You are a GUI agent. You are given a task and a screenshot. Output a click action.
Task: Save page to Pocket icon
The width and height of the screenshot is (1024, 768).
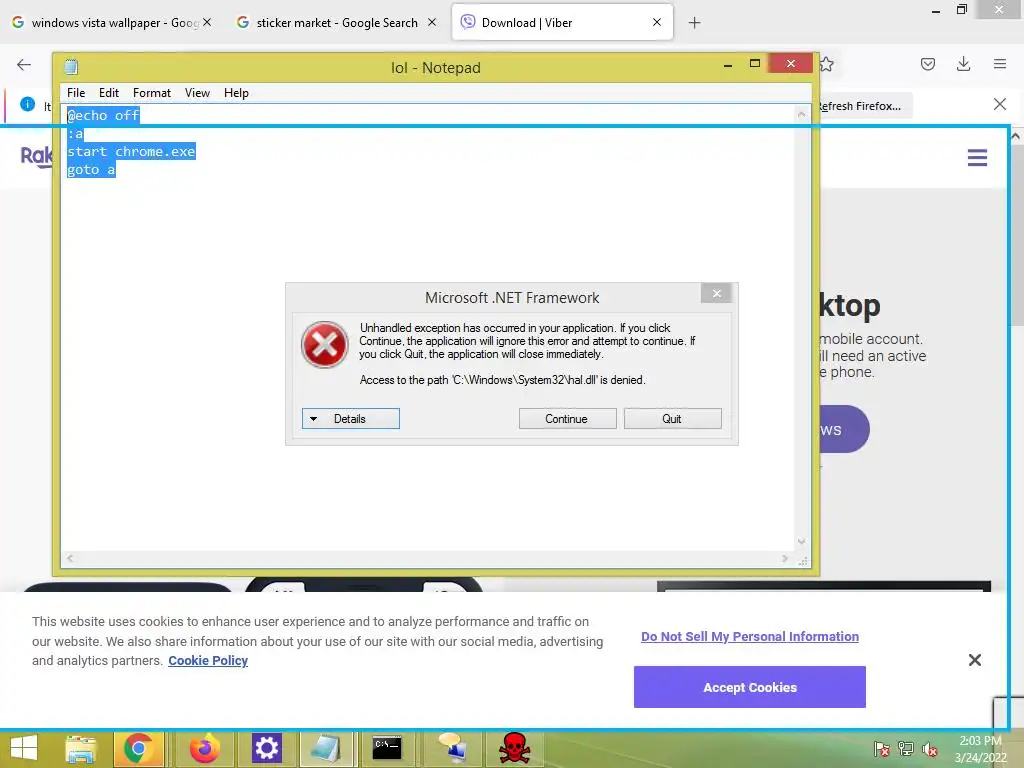[928, 64]
